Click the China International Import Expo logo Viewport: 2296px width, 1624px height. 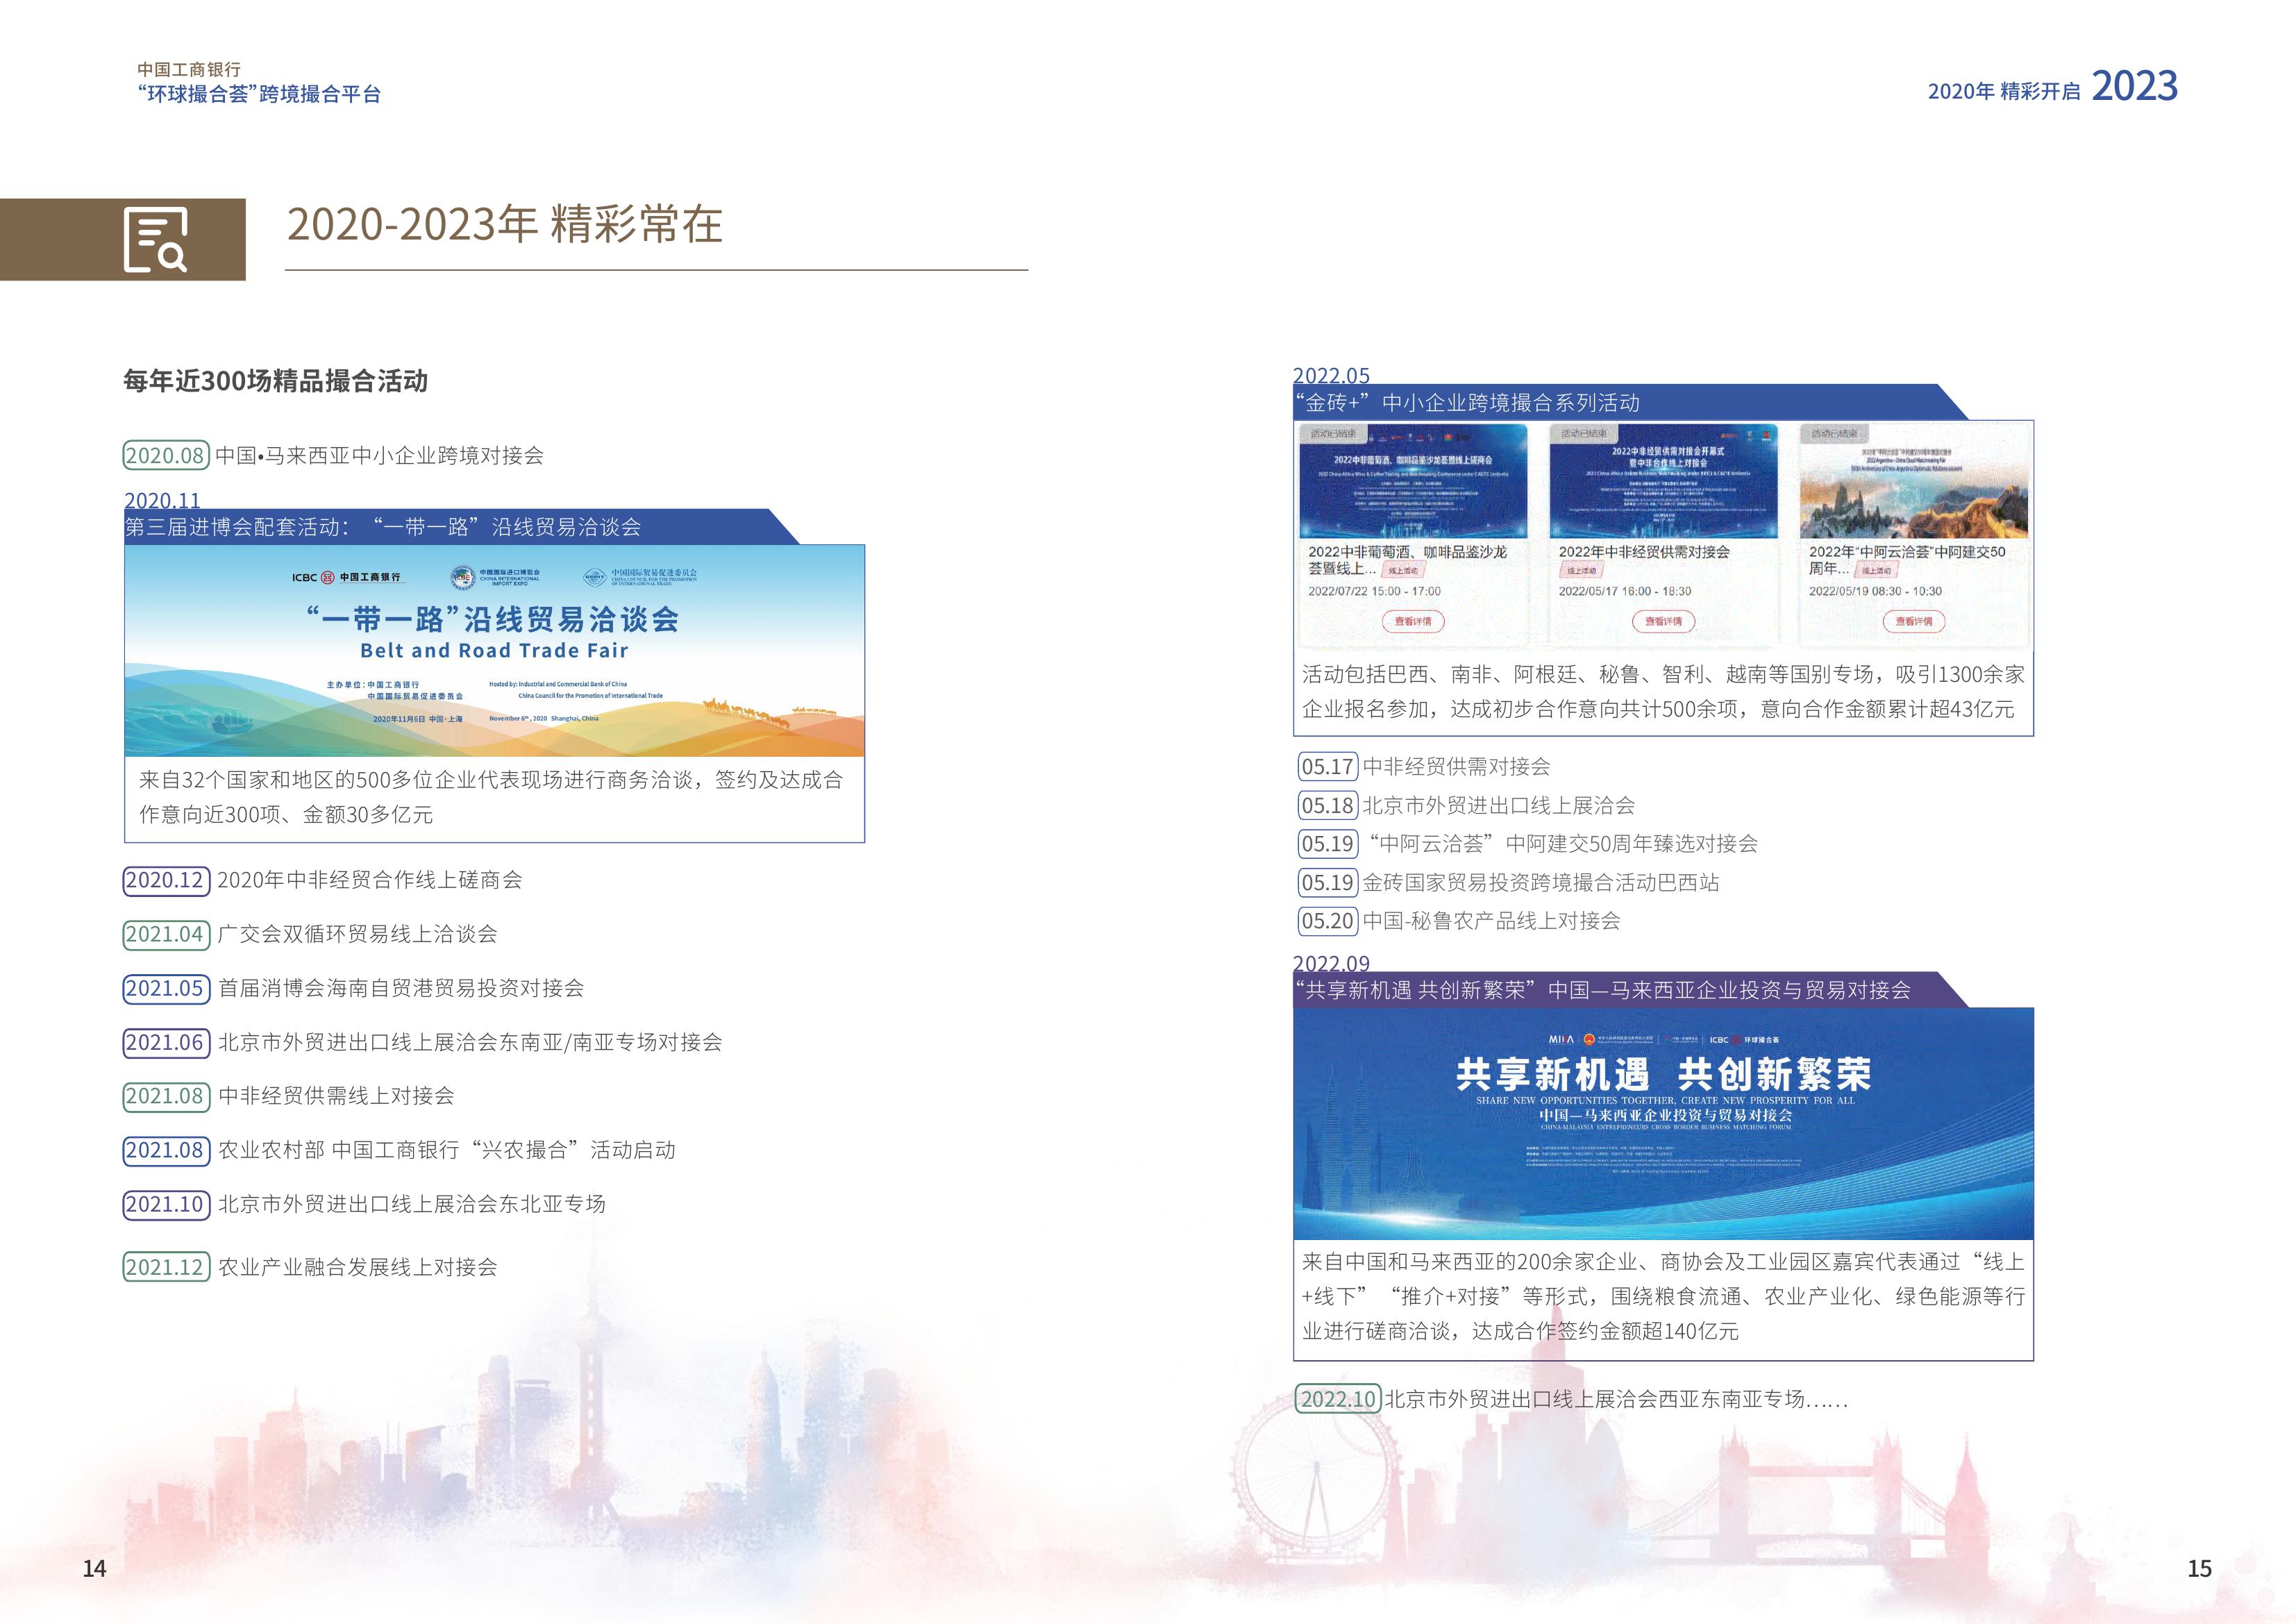495,577
